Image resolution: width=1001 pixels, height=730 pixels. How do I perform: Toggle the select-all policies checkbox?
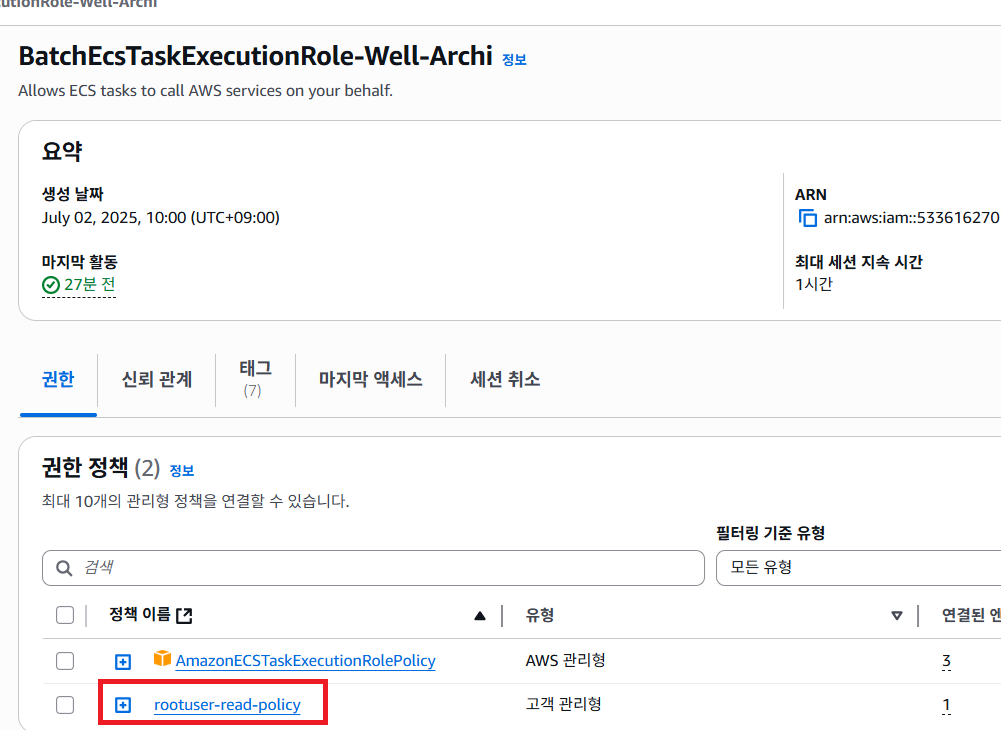[65, 616]
